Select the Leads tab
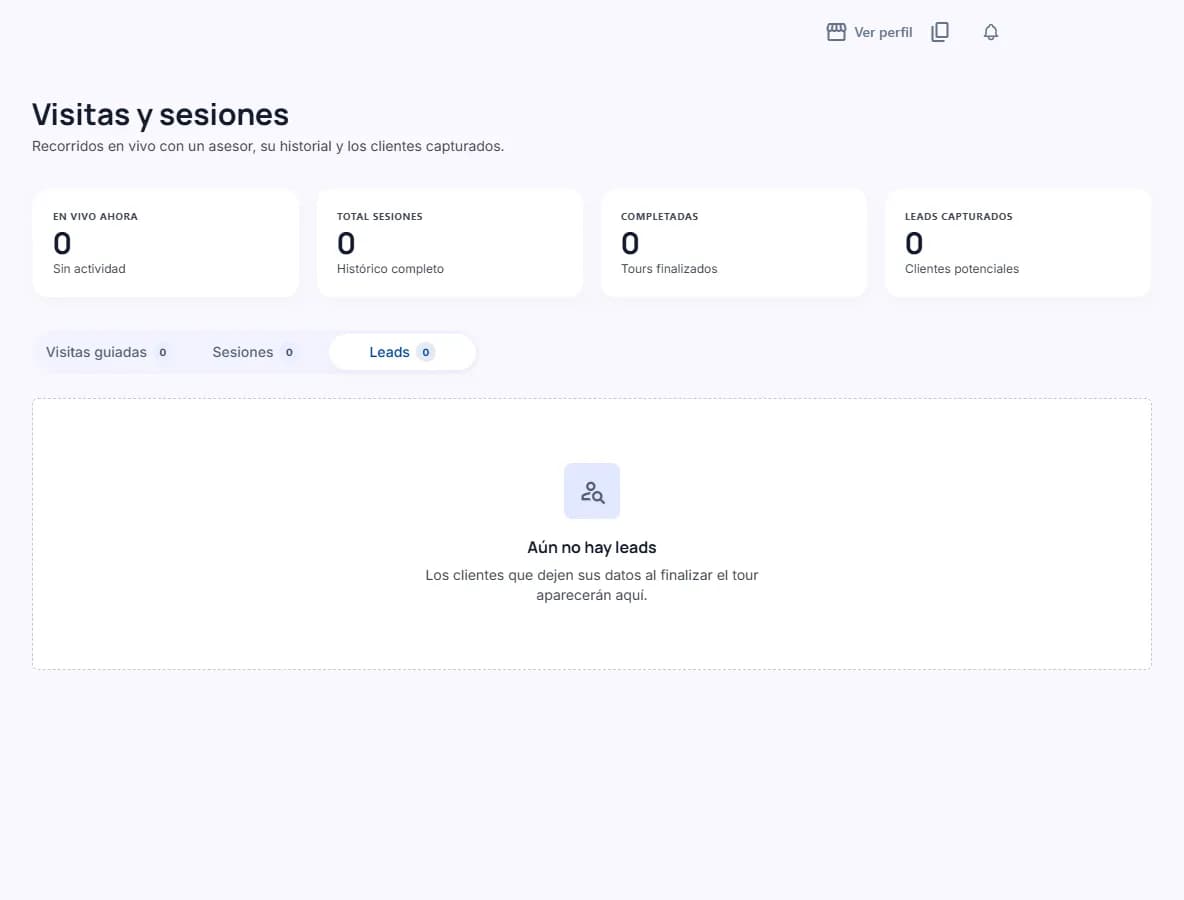Screen dimensions: 1184x900 pyautogui.click(x=402, y=352)
